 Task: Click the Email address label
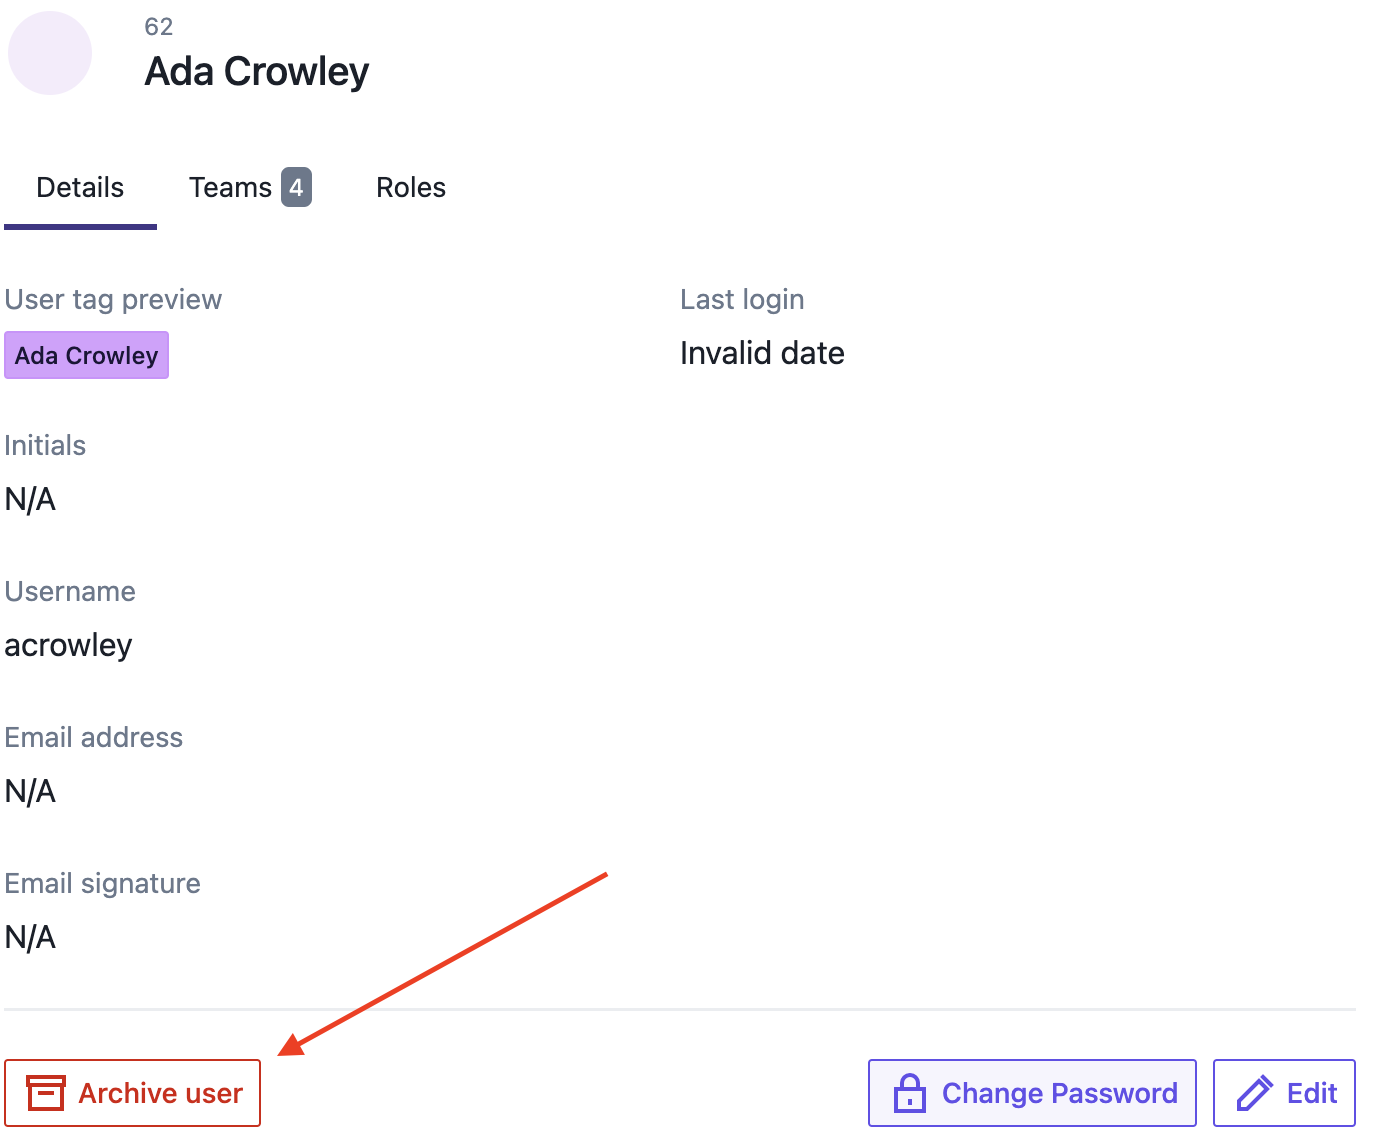pyautogui.click(x=94, y=738)
